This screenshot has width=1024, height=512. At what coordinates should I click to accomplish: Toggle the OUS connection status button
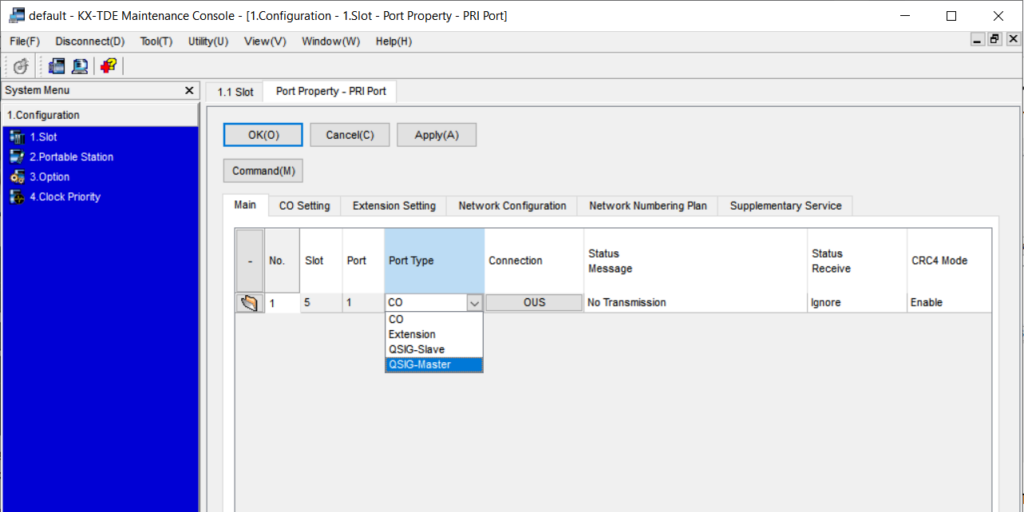point(534,302)
